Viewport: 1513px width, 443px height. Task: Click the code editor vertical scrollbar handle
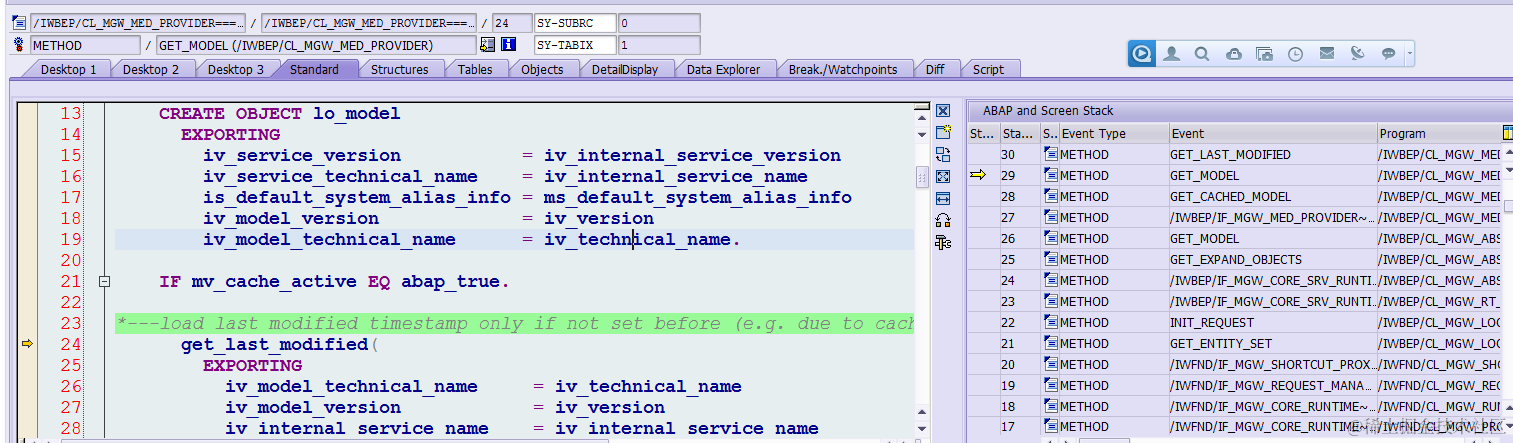tap(922, 177)
